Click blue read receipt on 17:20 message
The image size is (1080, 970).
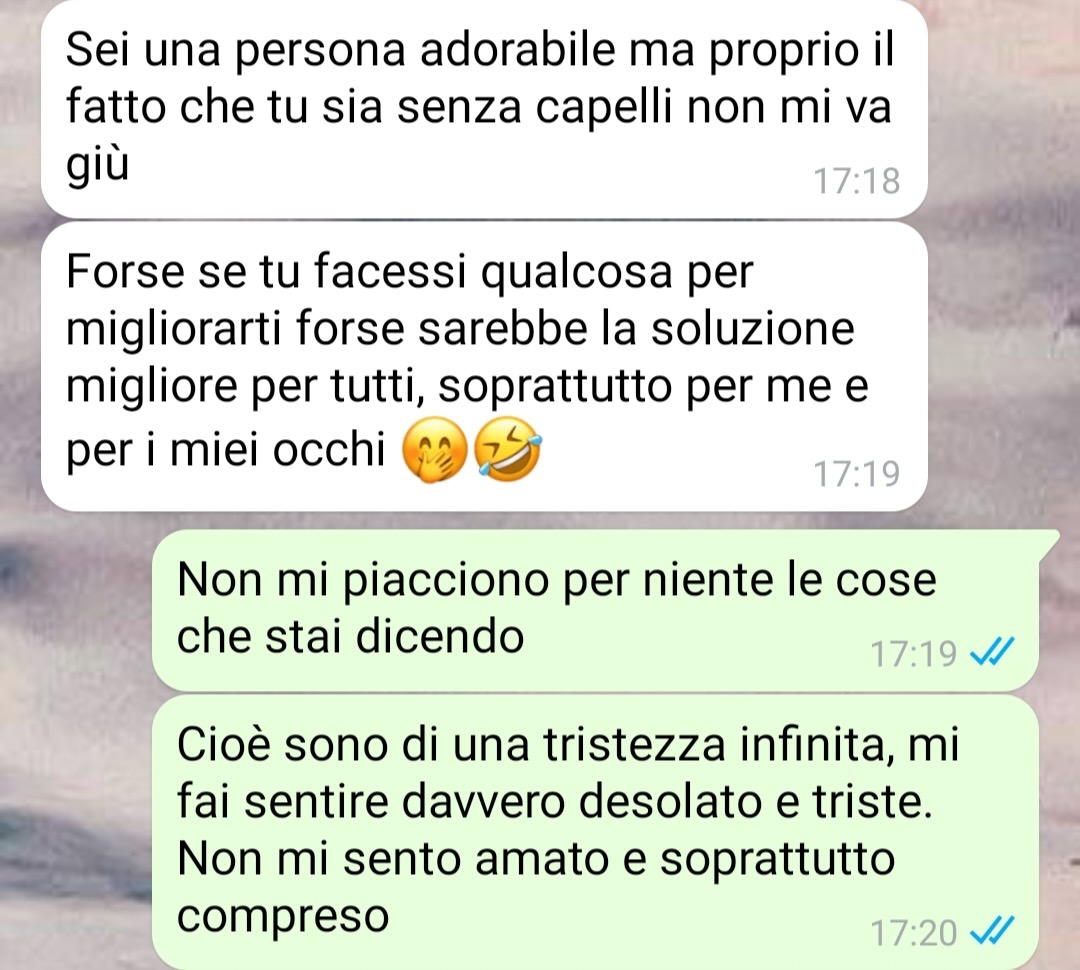coord(992,931)
